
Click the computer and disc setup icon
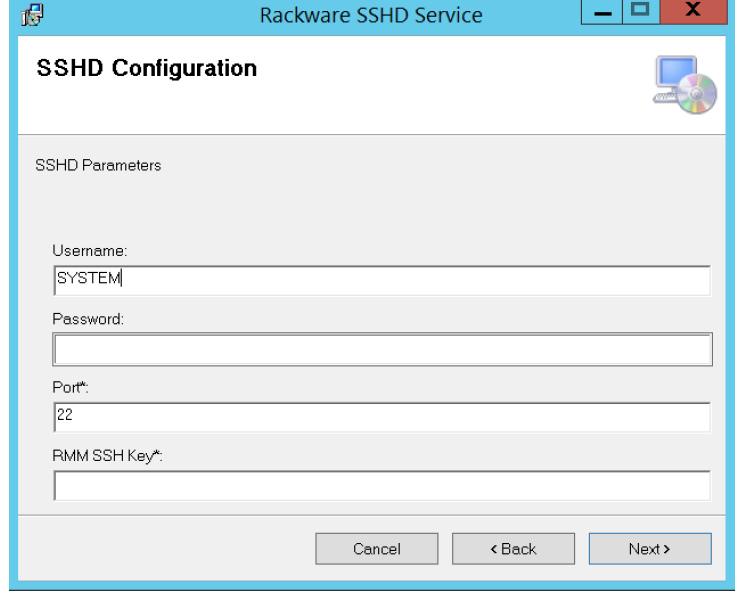685,85
